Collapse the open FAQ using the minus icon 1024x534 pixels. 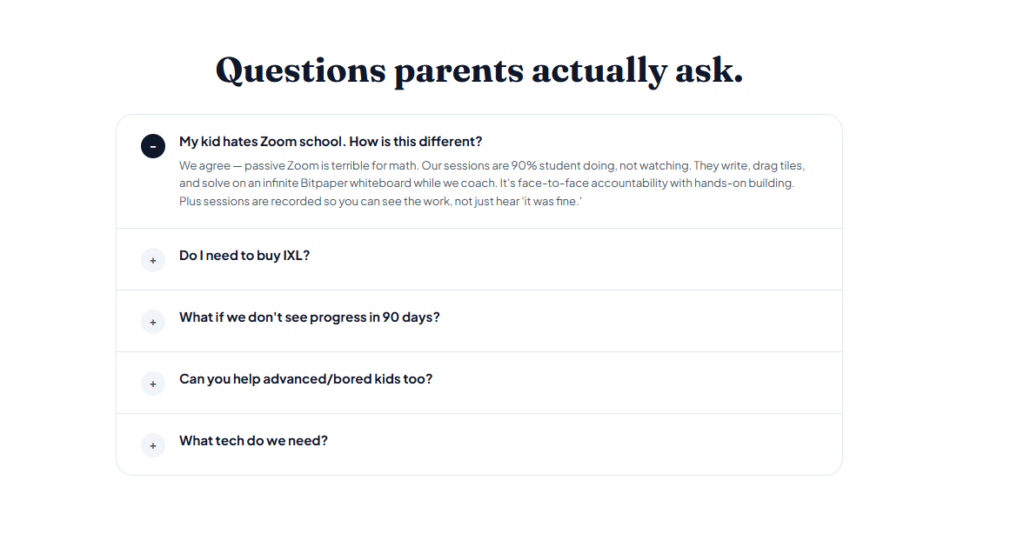pos(153,146)
